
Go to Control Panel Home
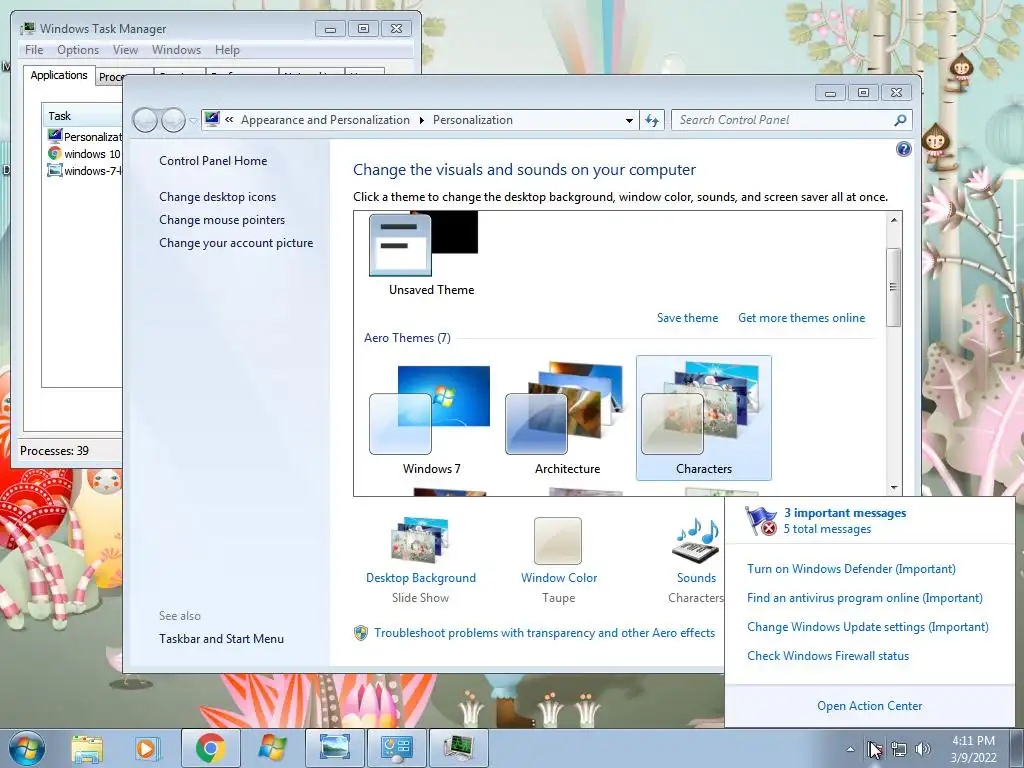[213, 161]
